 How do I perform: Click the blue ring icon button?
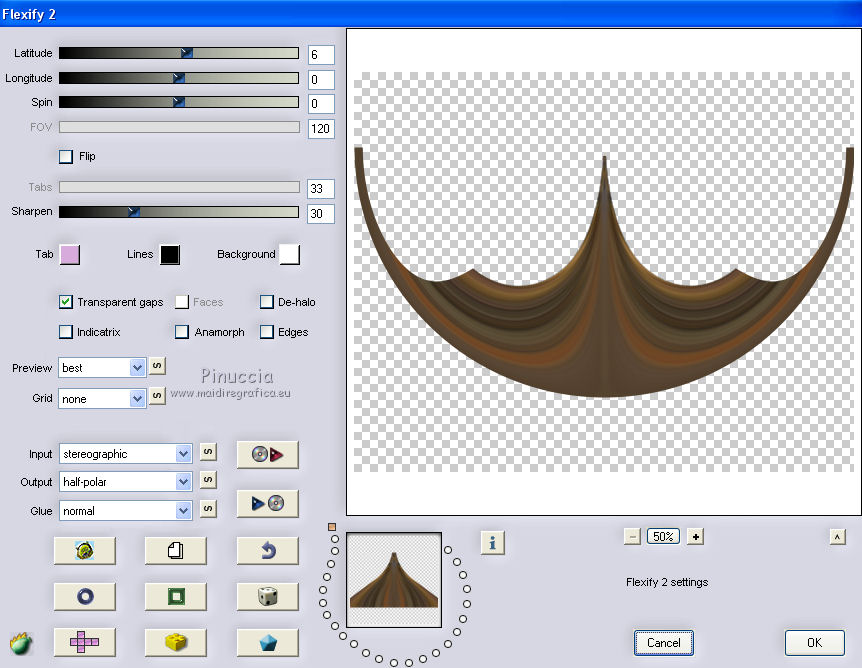pos(85,597)
